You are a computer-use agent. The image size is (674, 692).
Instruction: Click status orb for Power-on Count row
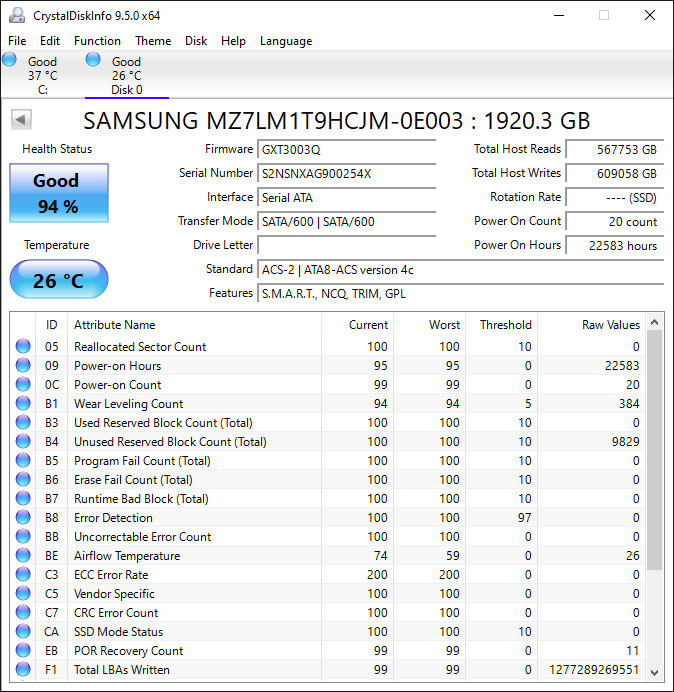pyautogui.click(x=23, y=384)
